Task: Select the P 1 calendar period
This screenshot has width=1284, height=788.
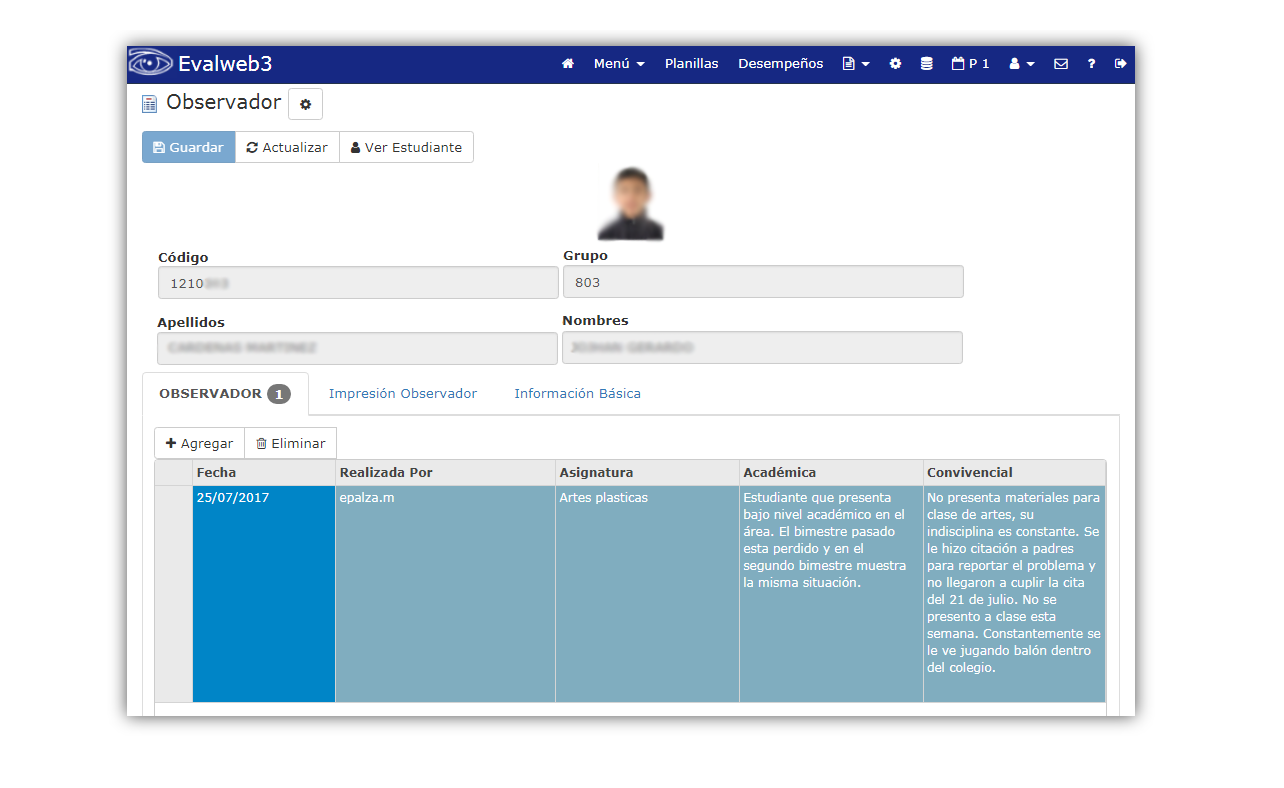Action: point(971,64)
